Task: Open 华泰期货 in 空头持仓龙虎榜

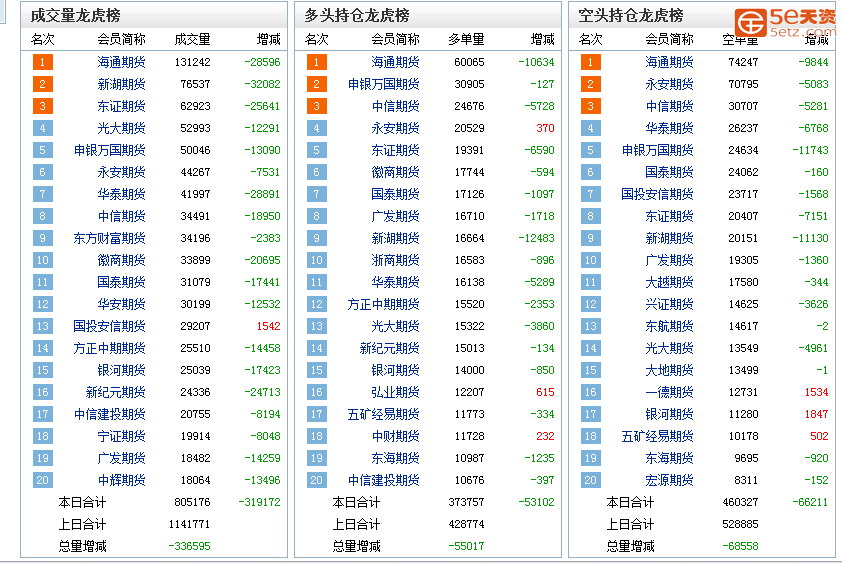Action: coord(669,128)
